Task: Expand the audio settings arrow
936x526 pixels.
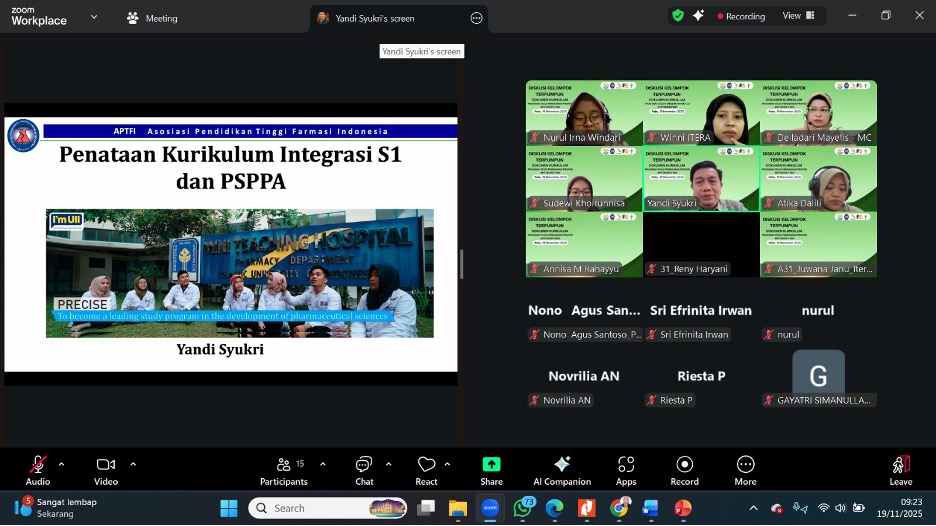Action: click(x=62, y=464)
